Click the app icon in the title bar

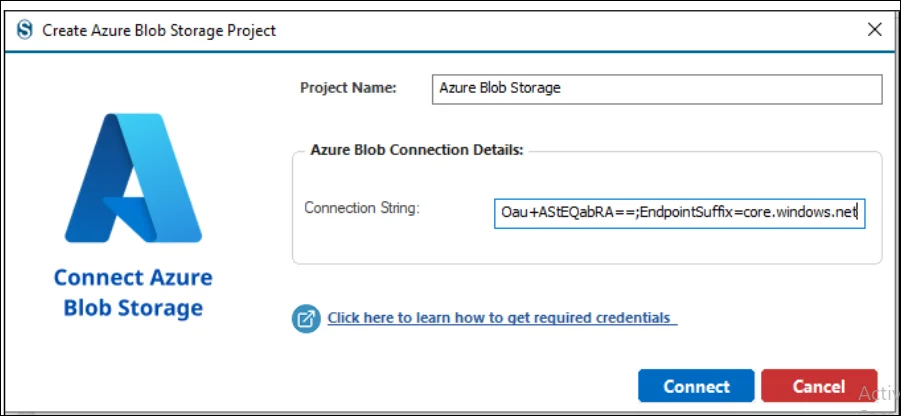(x=25, y=30)
